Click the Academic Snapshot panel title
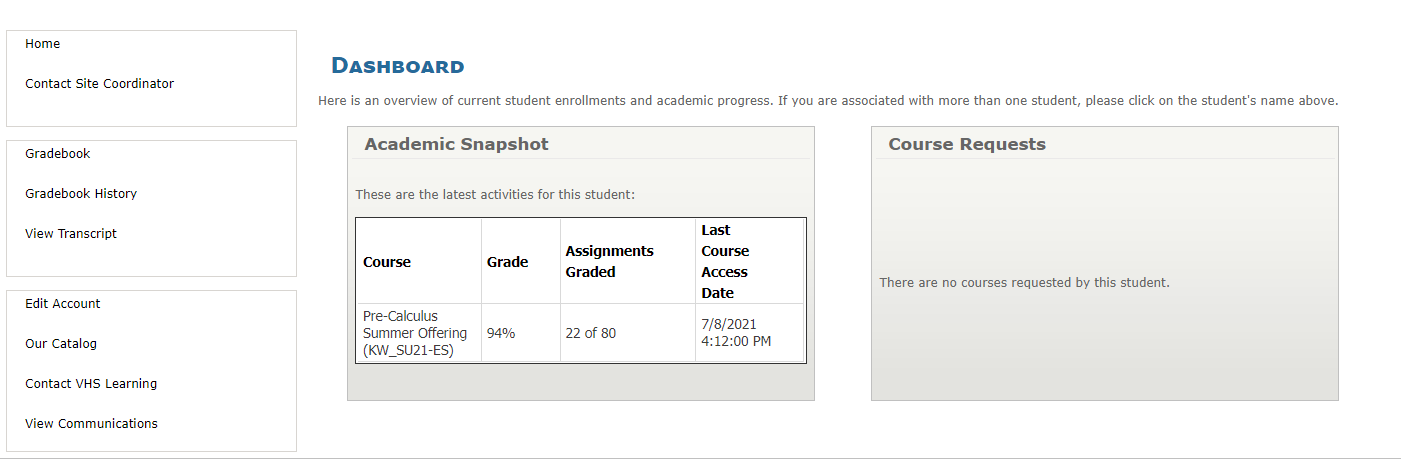The width and height of the screenshot is (1401, 460). [456, 144]
